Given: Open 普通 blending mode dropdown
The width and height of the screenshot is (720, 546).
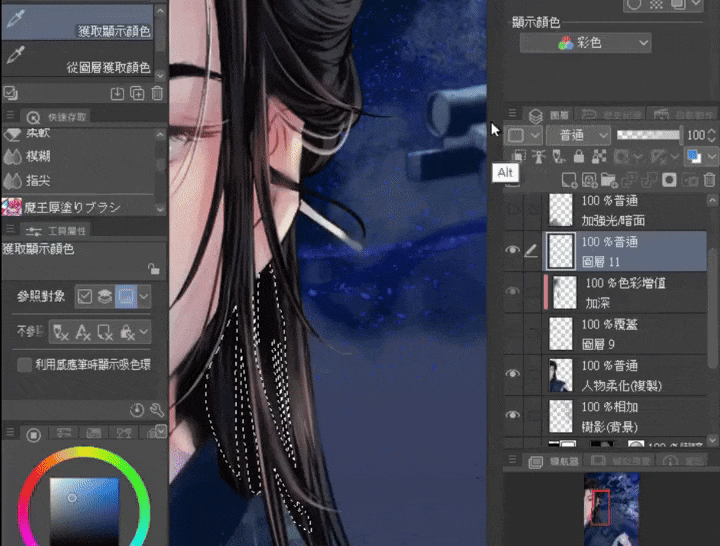Looking at the screenshot, I should tap(578, 135).
